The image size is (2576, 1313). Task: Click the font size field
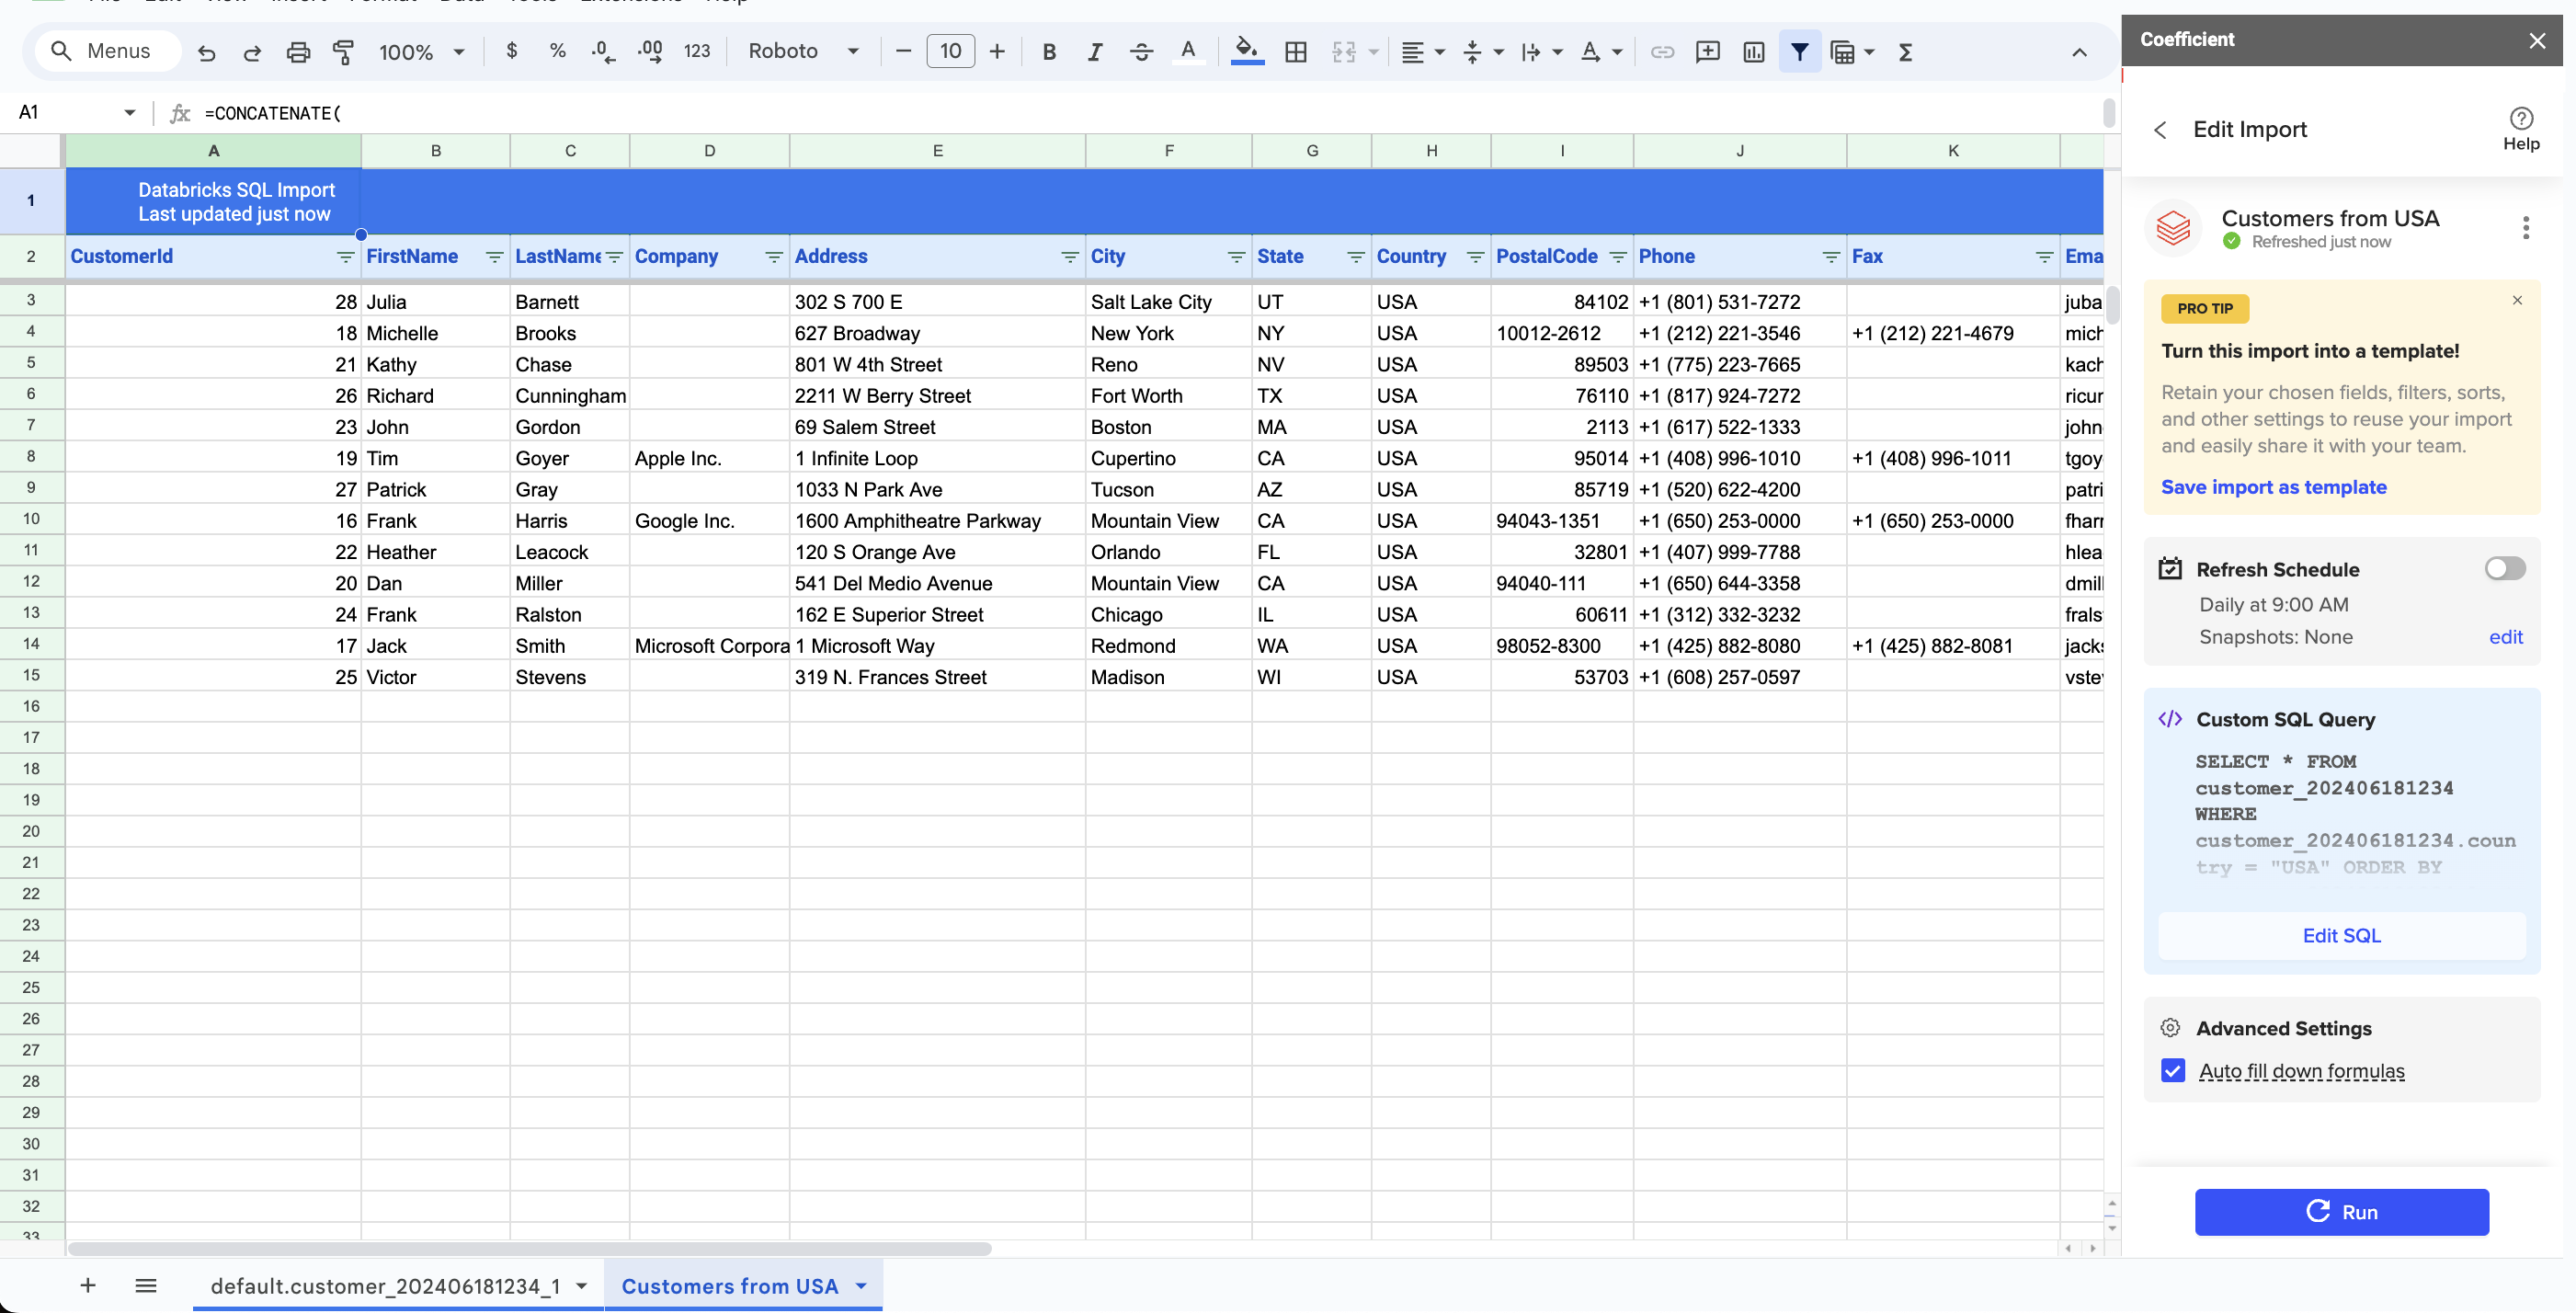(x=950, y=51)
